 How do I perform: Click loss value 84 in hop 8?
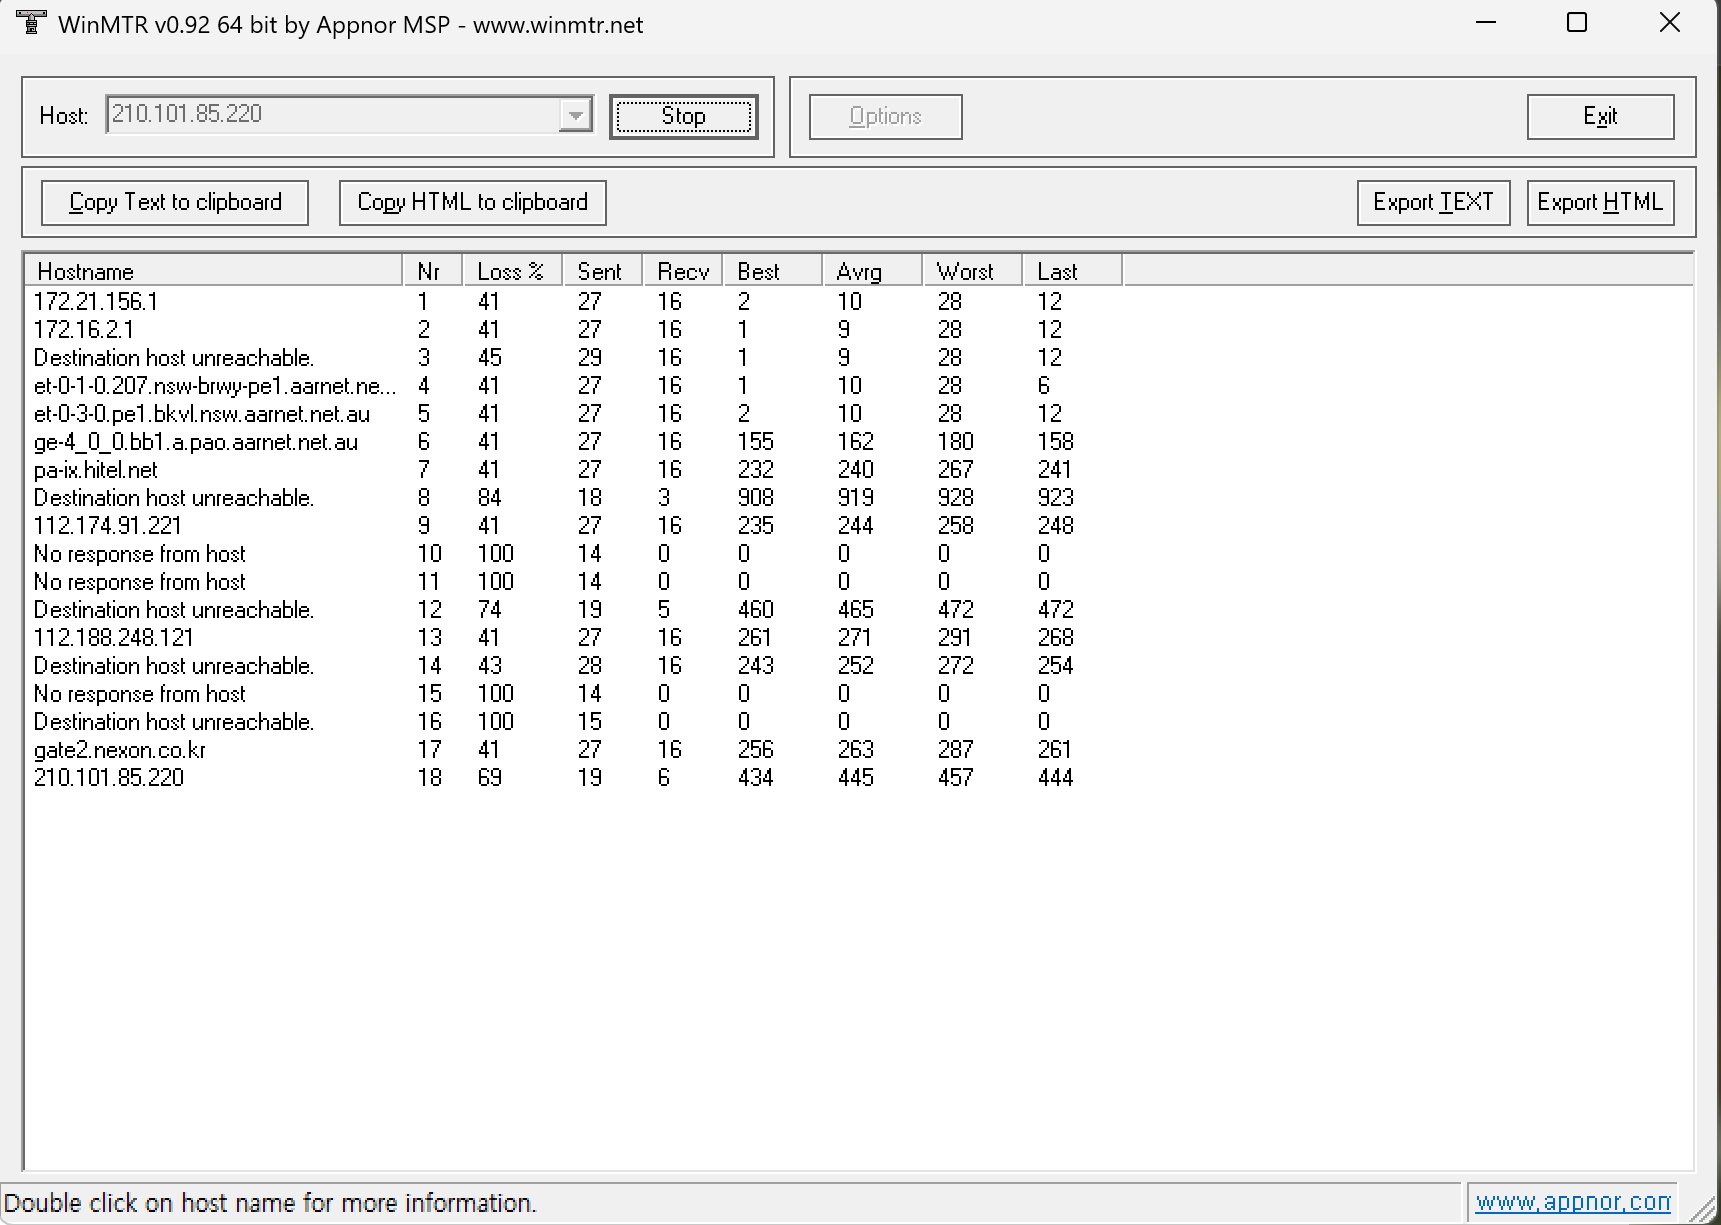point(490,498)
